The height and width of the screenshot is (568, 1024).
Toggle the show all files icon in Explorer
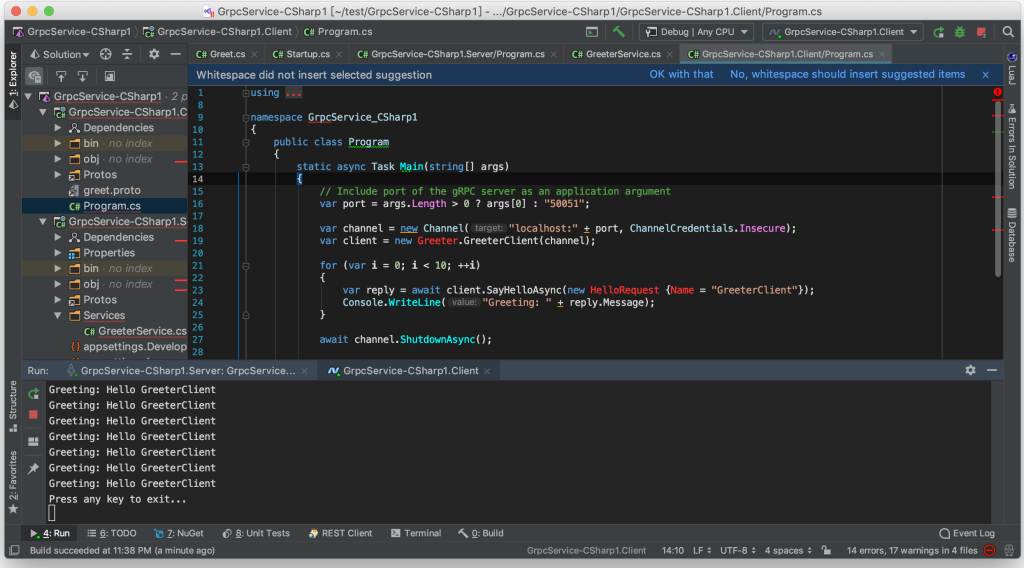[34, 76]
